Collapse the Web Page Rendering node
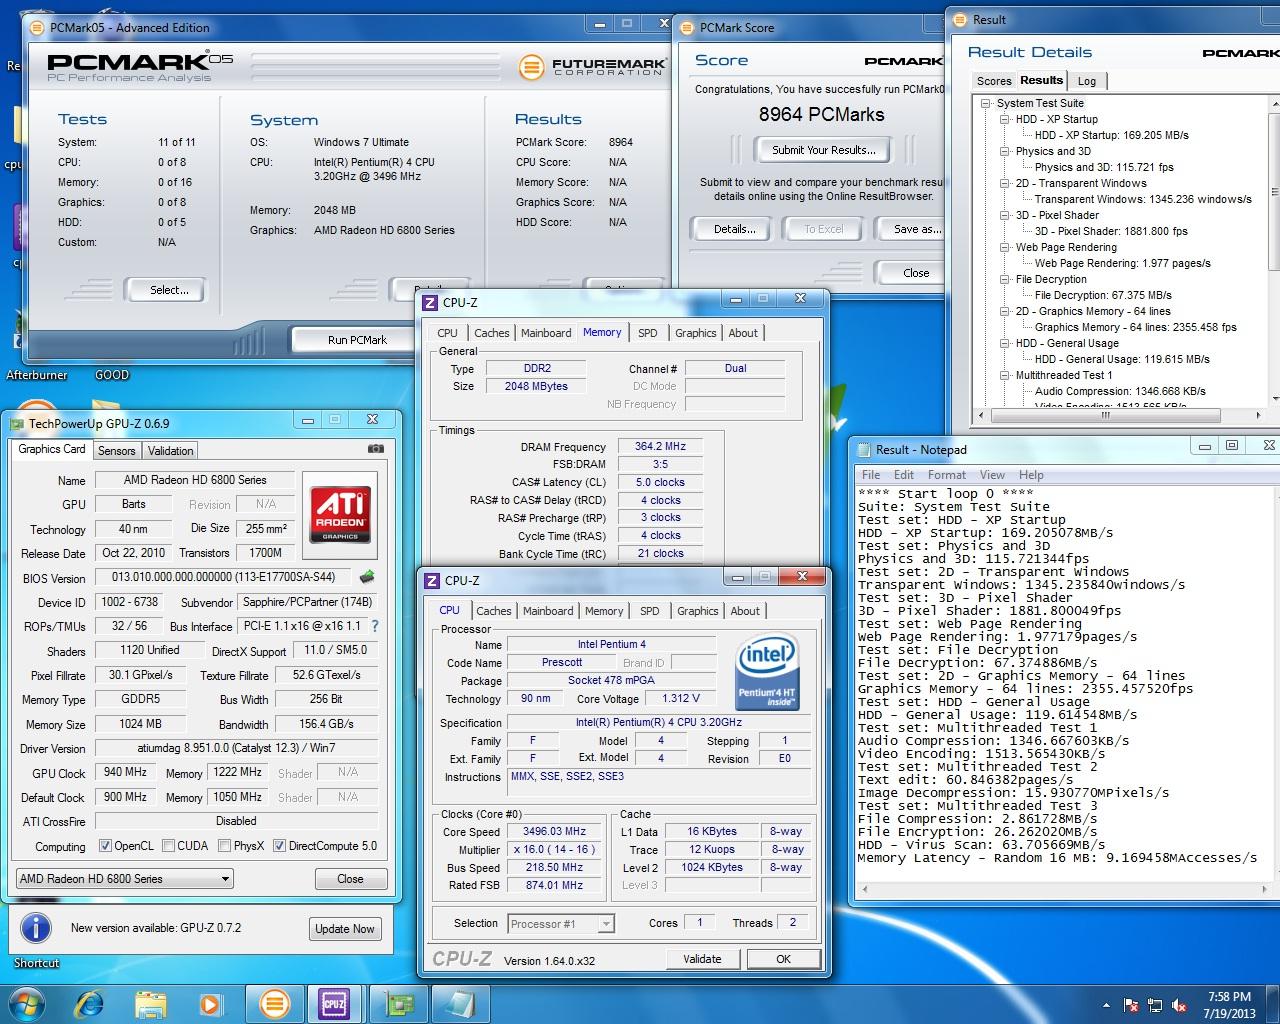 click(x=1005, y=247)
